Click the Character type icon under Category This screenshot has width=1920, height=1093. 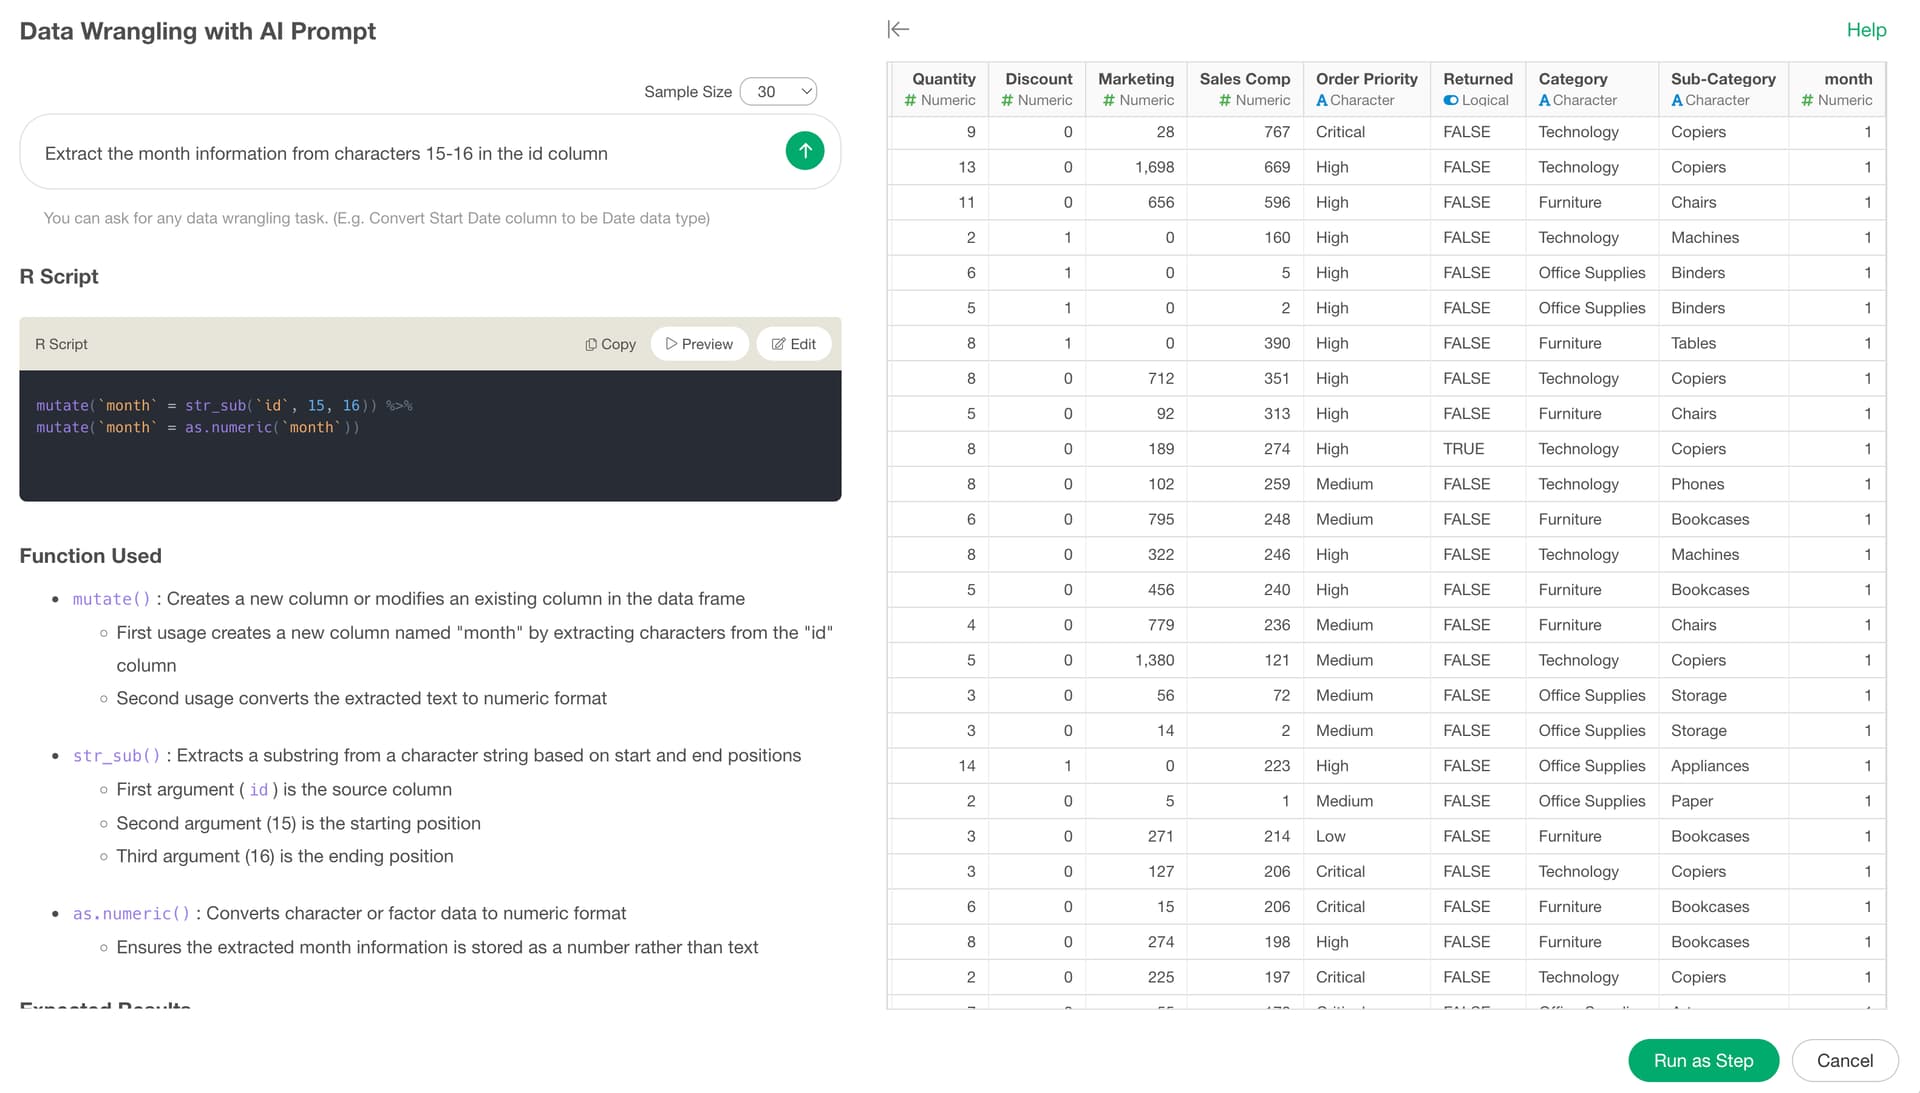tap(1544, 100)
